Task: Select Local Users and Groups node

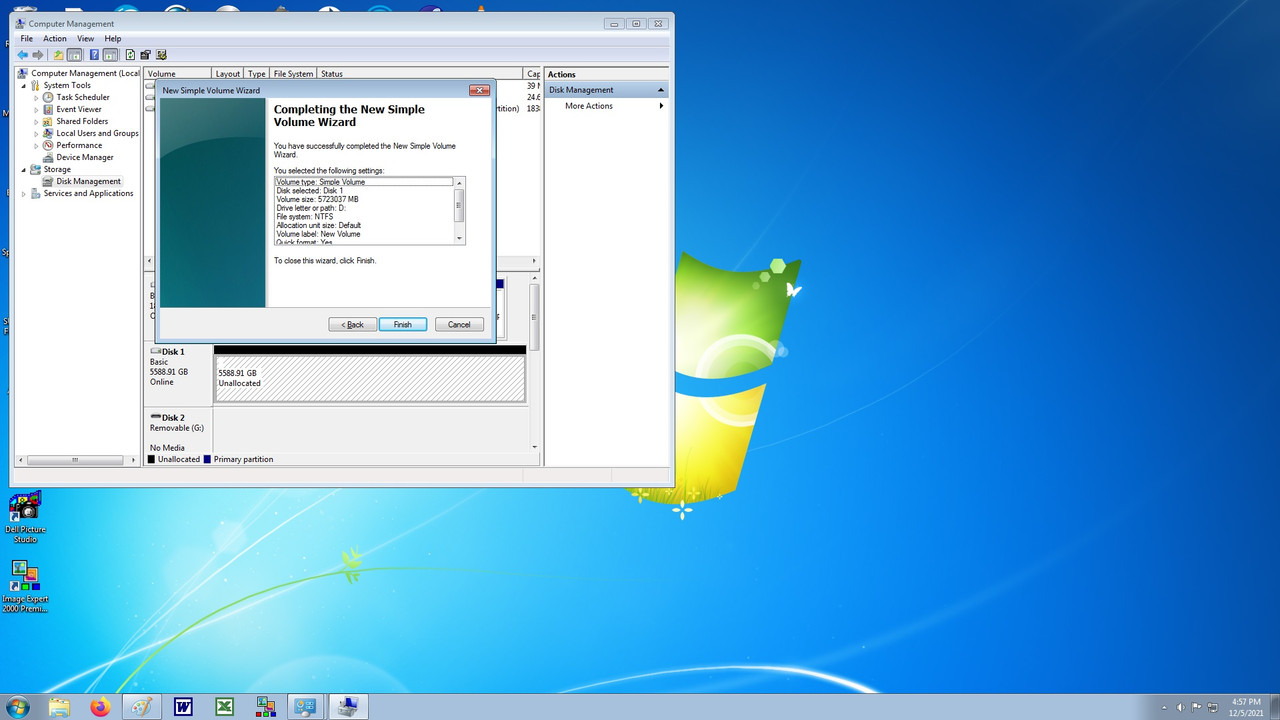Action: [x=97, y=133]
